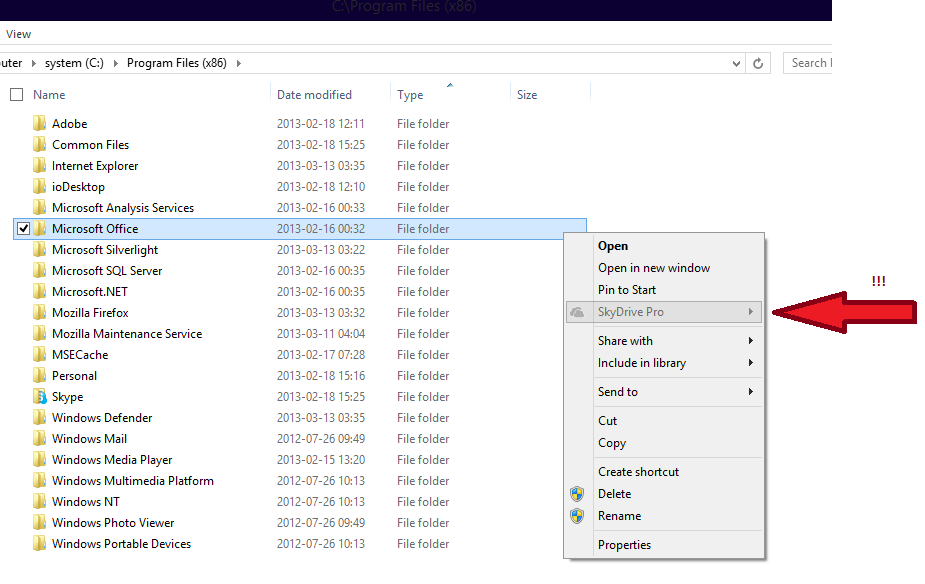Expand the Share with submenu arrow

[750, 341]
